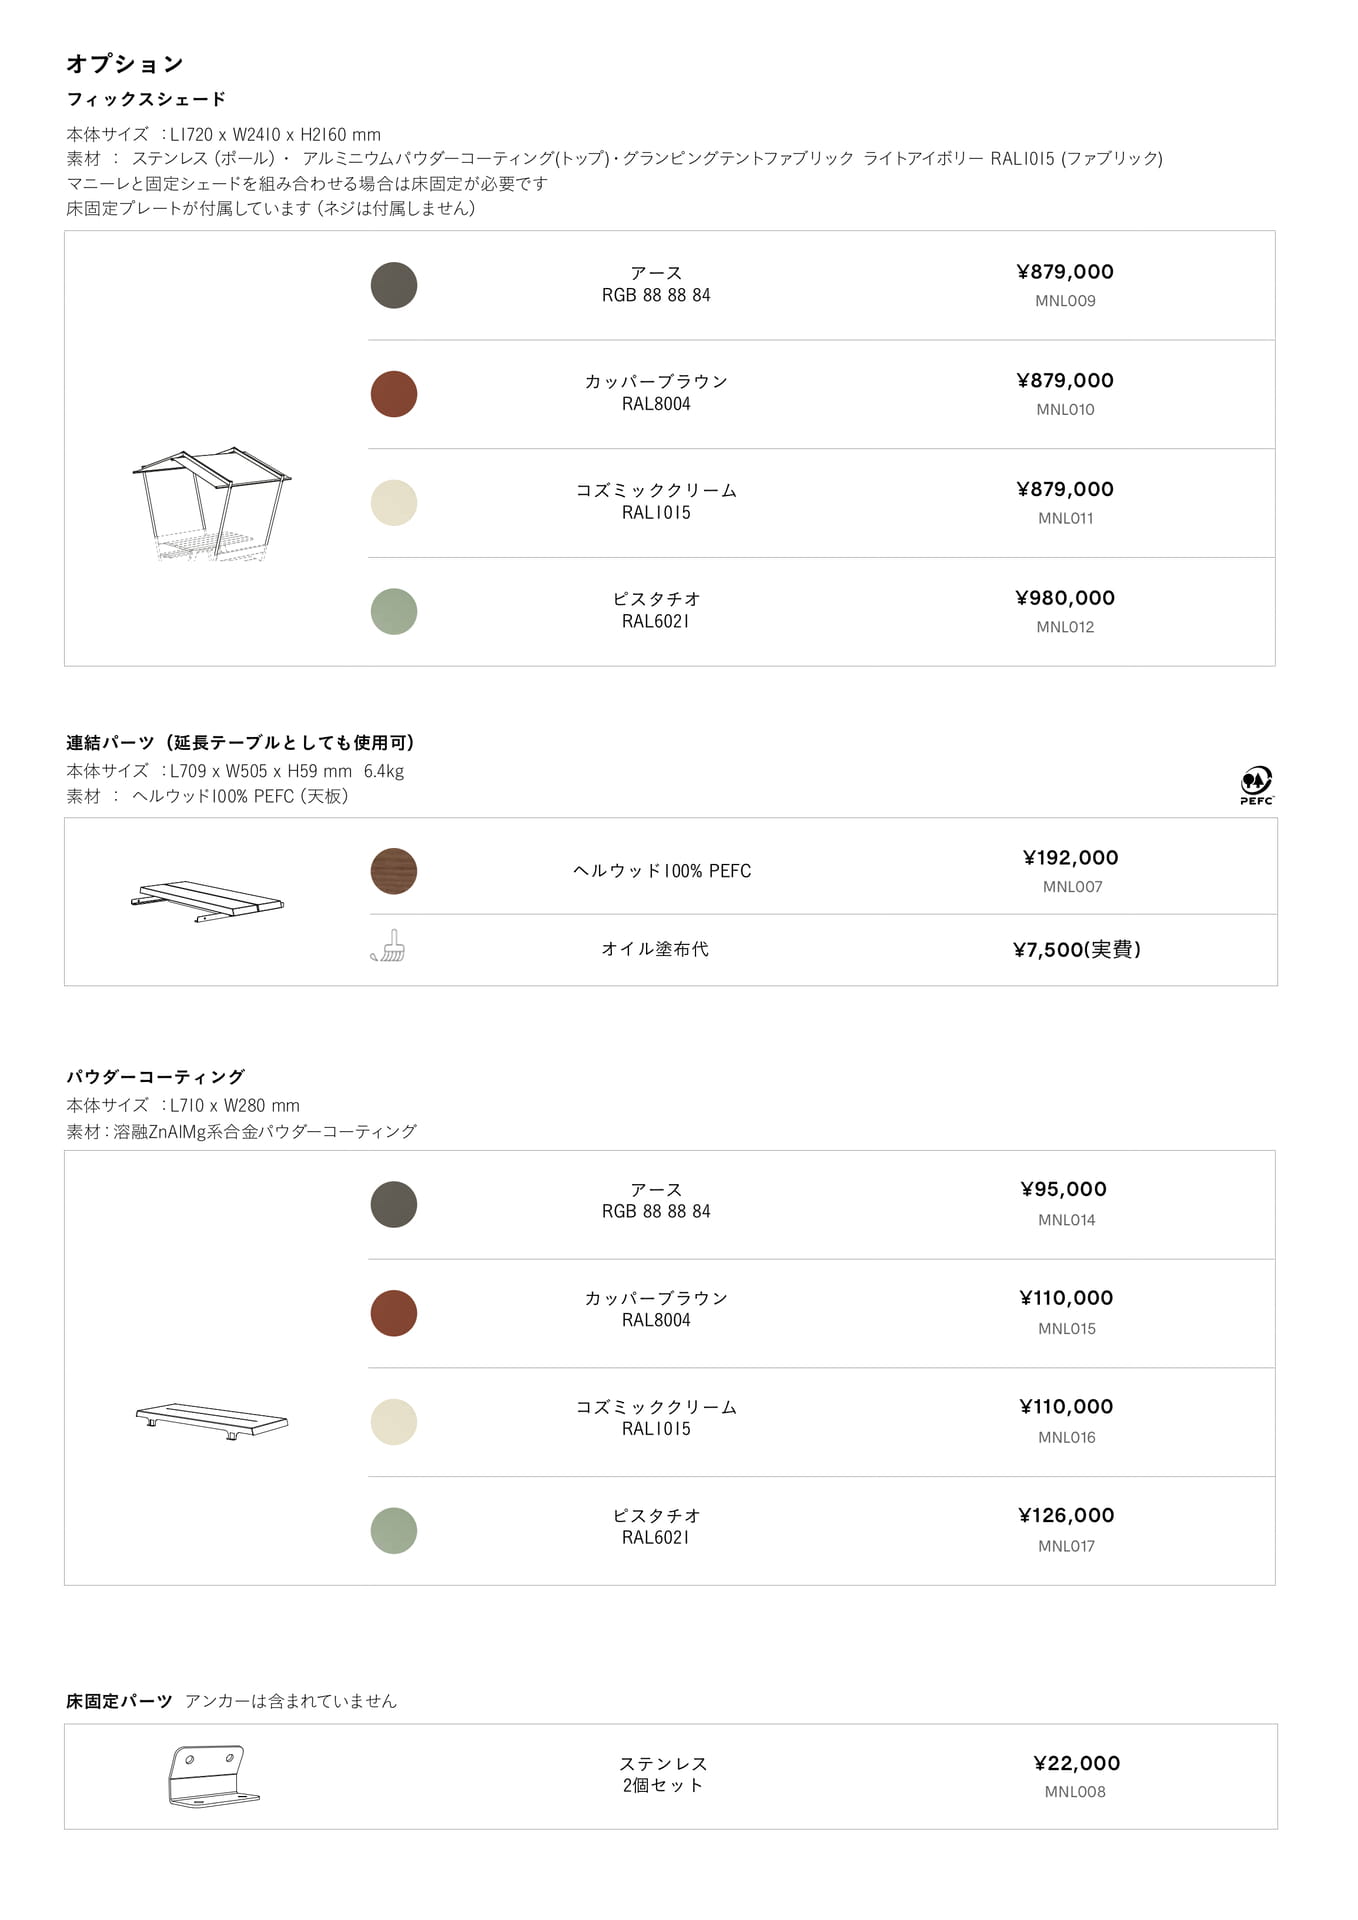Click product code MNL007
The width and height of the screenshot is (1358, 1920).
1072,887
